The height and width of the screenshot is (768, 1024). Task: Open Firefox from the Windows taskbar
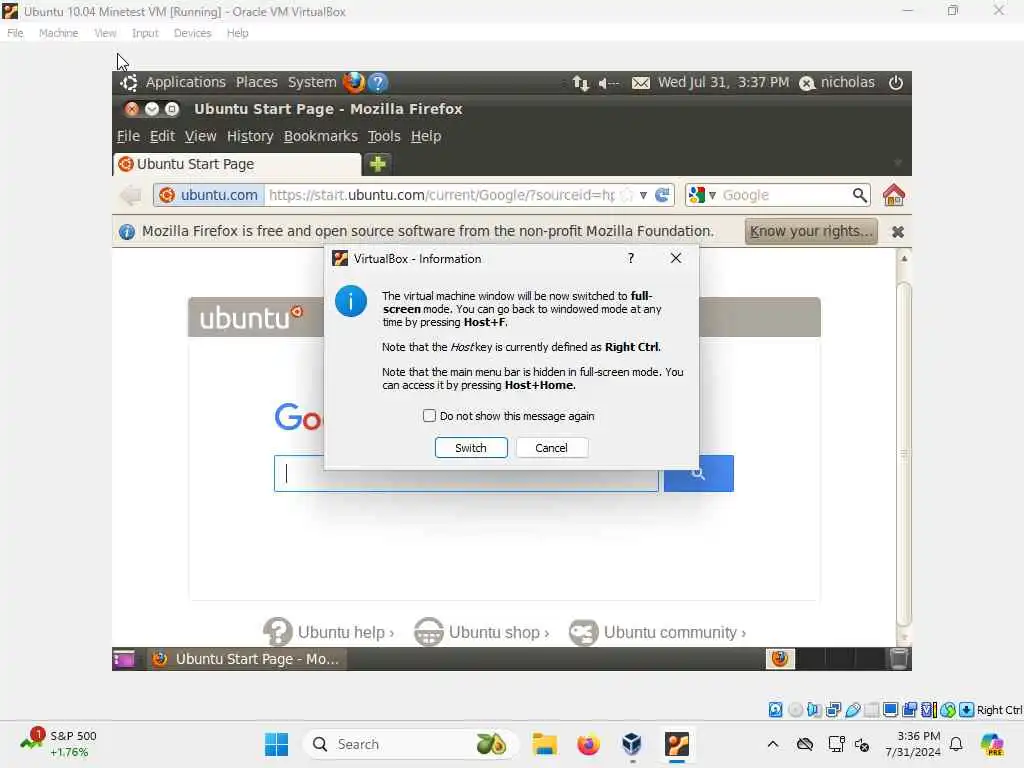pos(588,744)
